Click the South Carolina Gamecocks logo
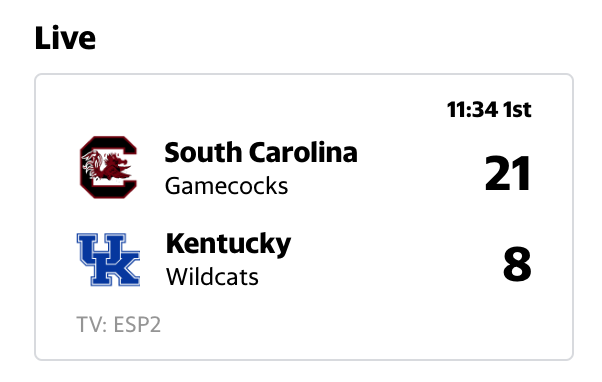 [x=108, y=167]
